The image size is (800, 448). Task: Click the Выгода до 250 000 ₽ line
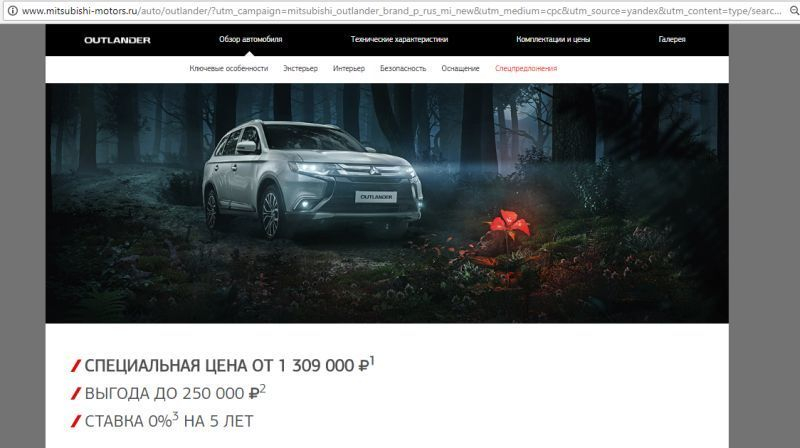(168, 393)
